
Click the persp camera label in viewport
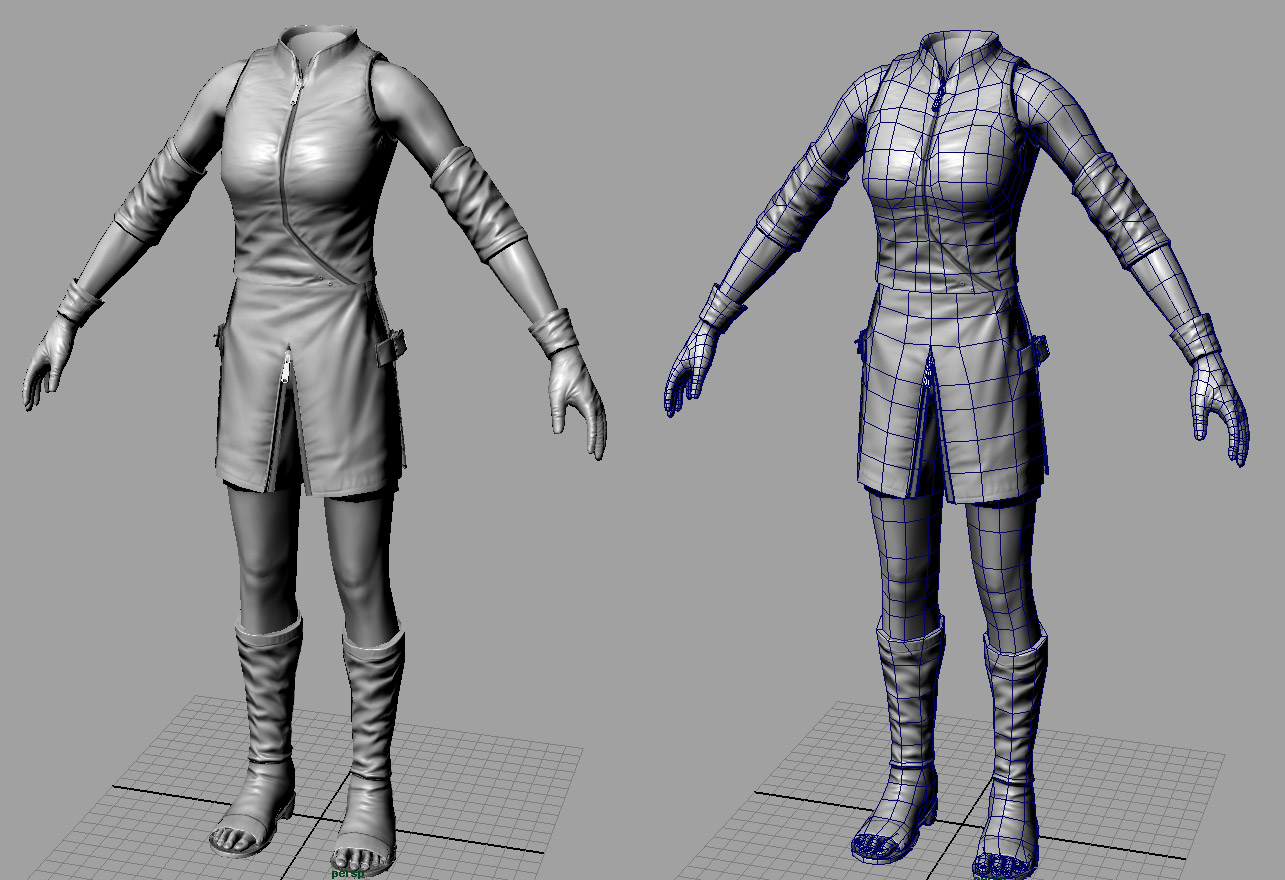click(347, 873)
